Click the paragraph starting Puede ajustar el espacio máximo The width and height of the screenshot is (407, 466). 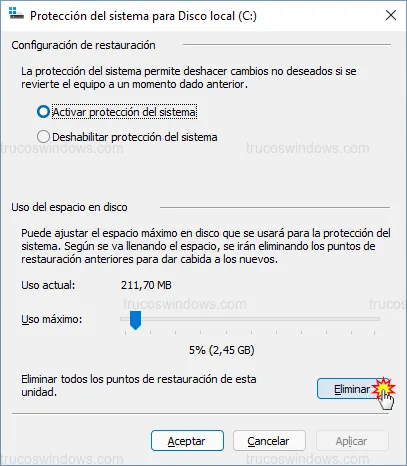coord(206,246)
